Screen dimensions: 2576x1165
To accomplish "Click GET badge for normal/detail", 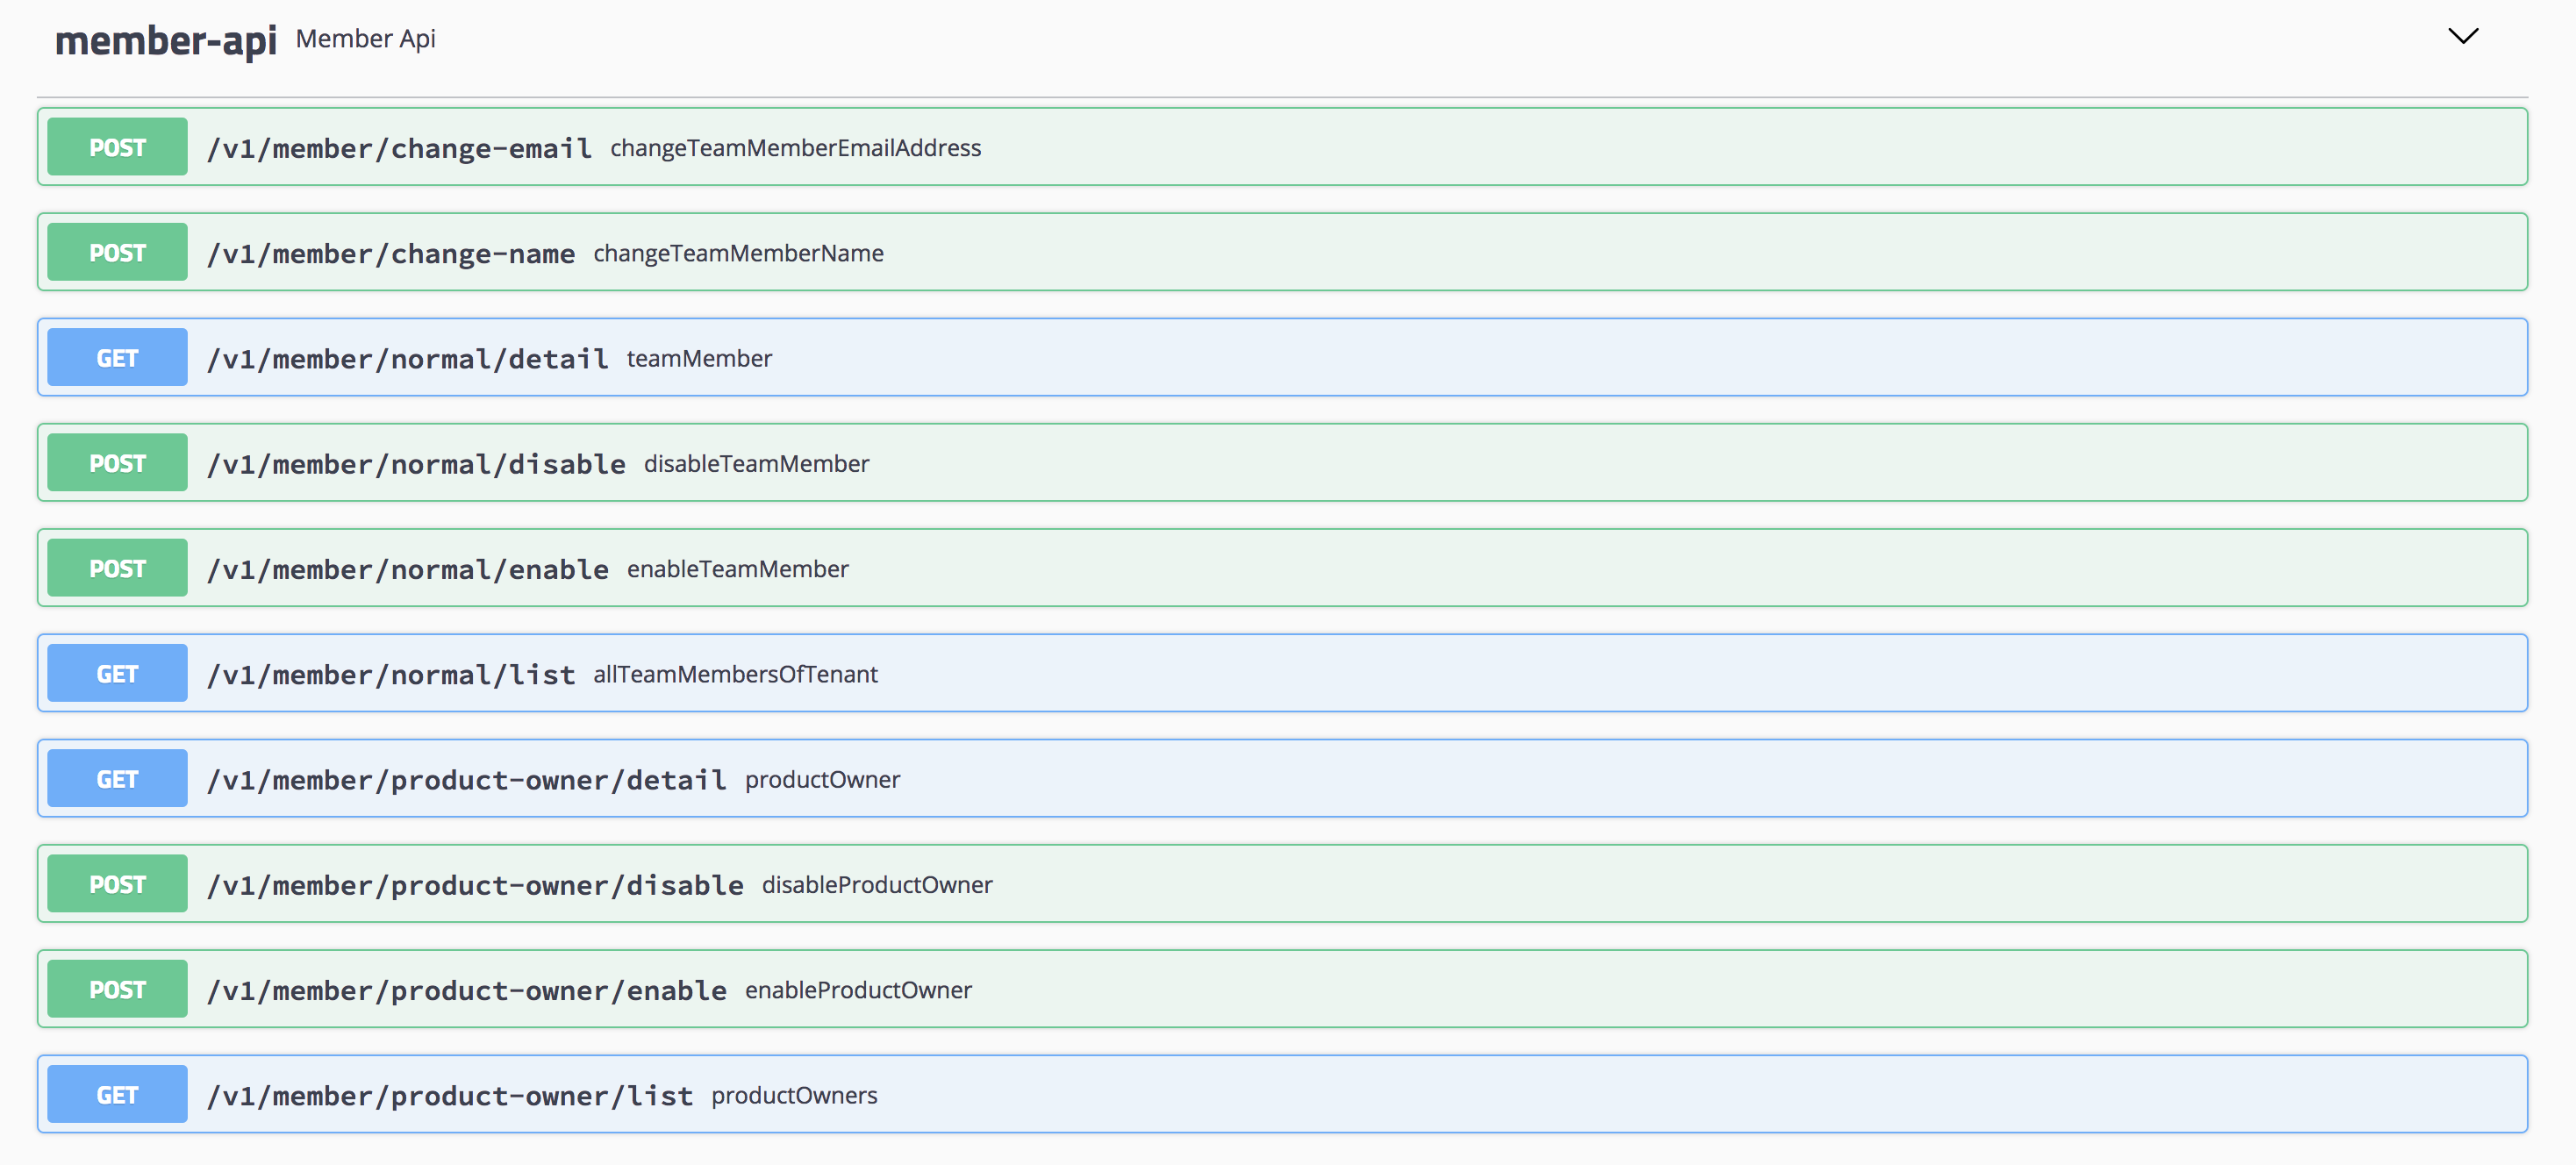I will coord(117,358).
